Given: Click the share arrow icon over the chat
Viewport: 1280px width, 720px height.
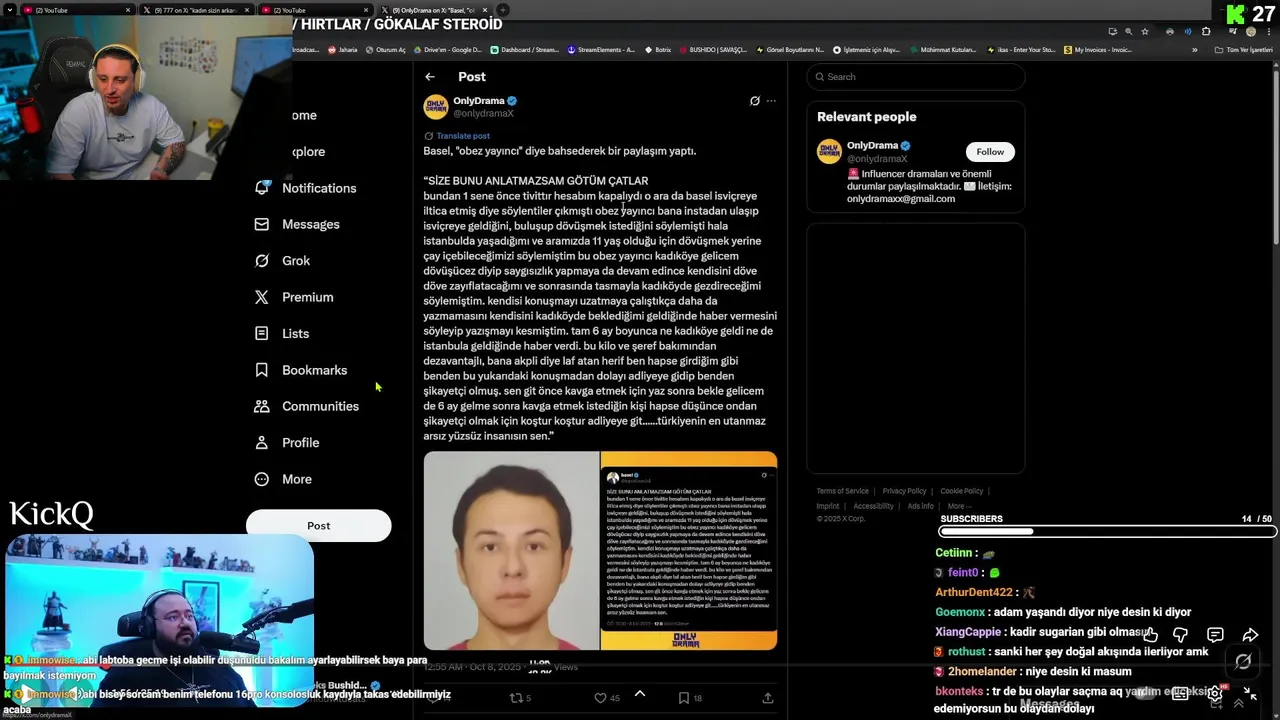Looking at the screenshot, I should coord(1250,635).
